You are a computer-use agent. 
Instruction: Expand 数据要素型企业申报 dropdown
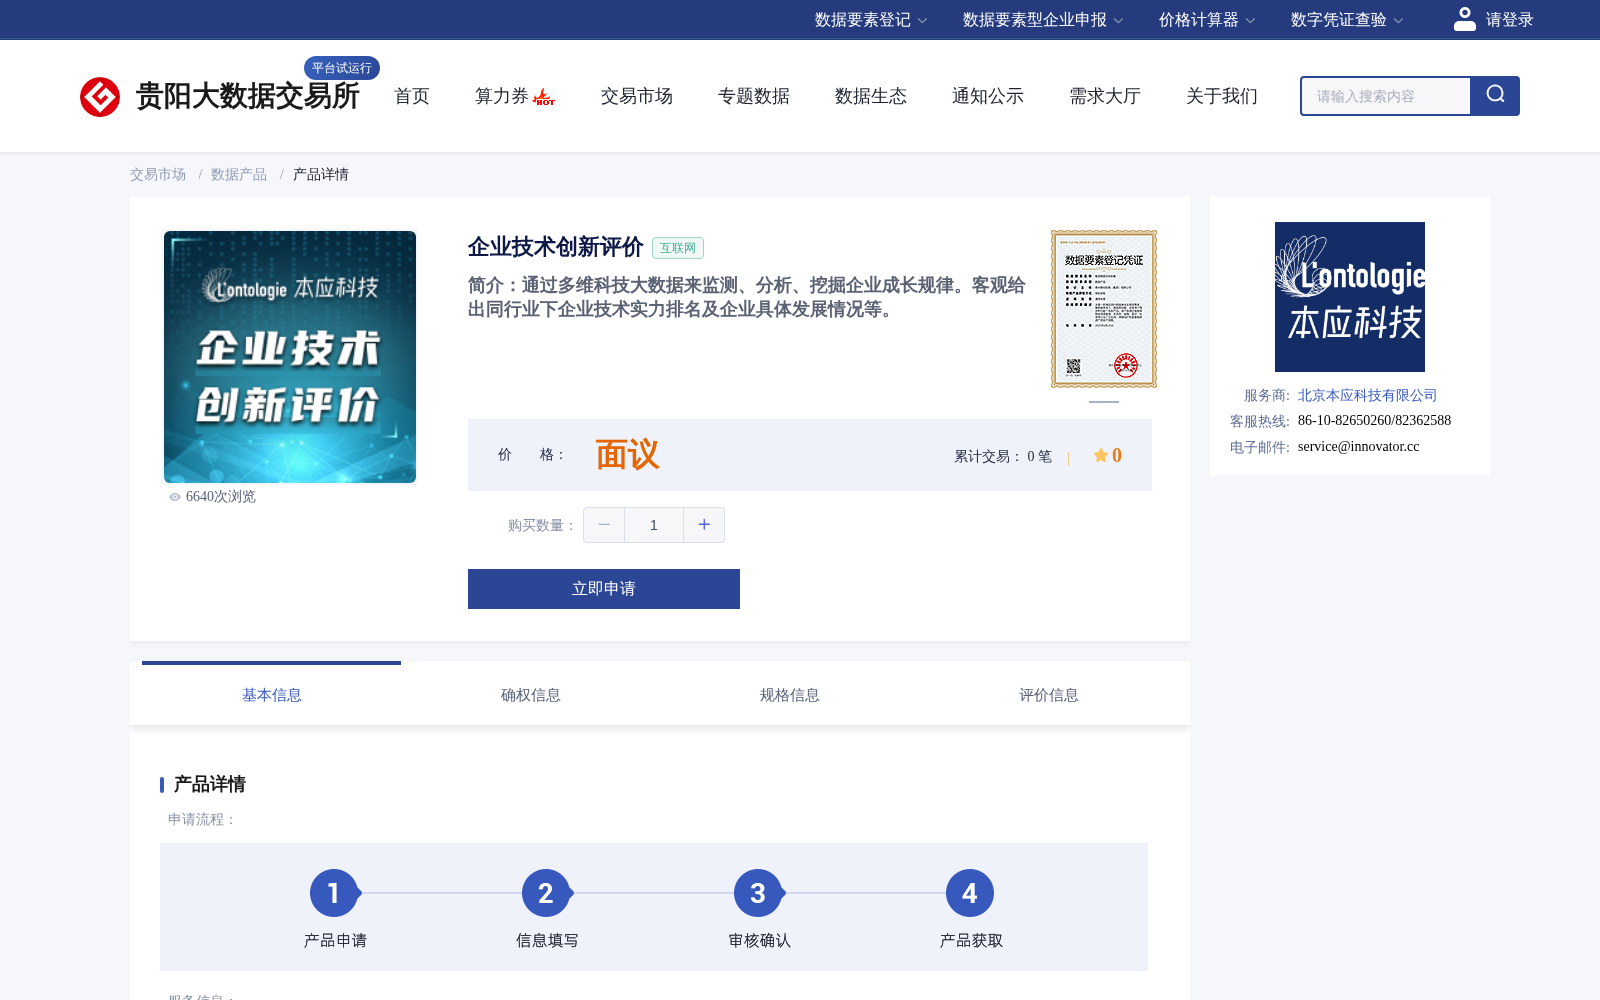tap(1043, 20)
